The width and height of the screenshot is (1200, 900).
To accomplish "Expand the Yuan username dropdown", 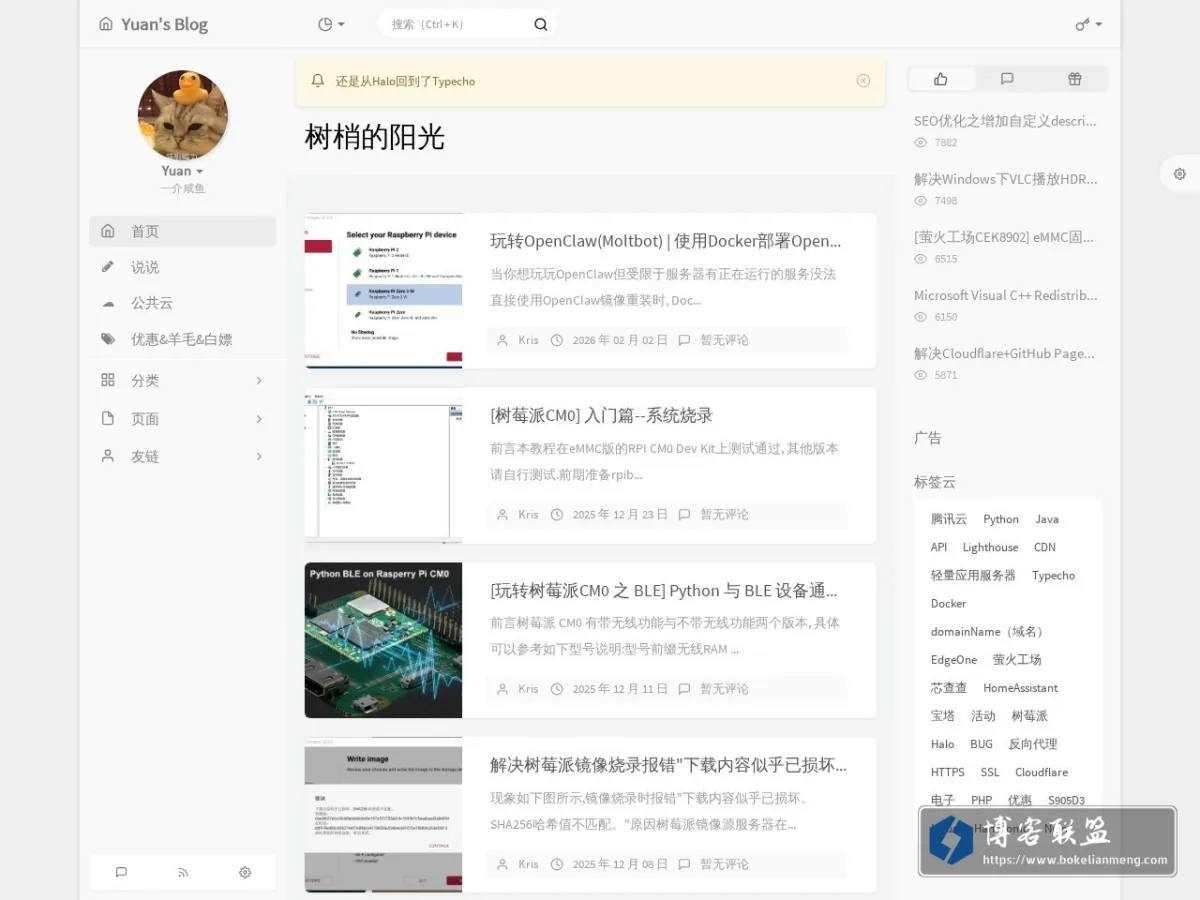I will (183, 171).
